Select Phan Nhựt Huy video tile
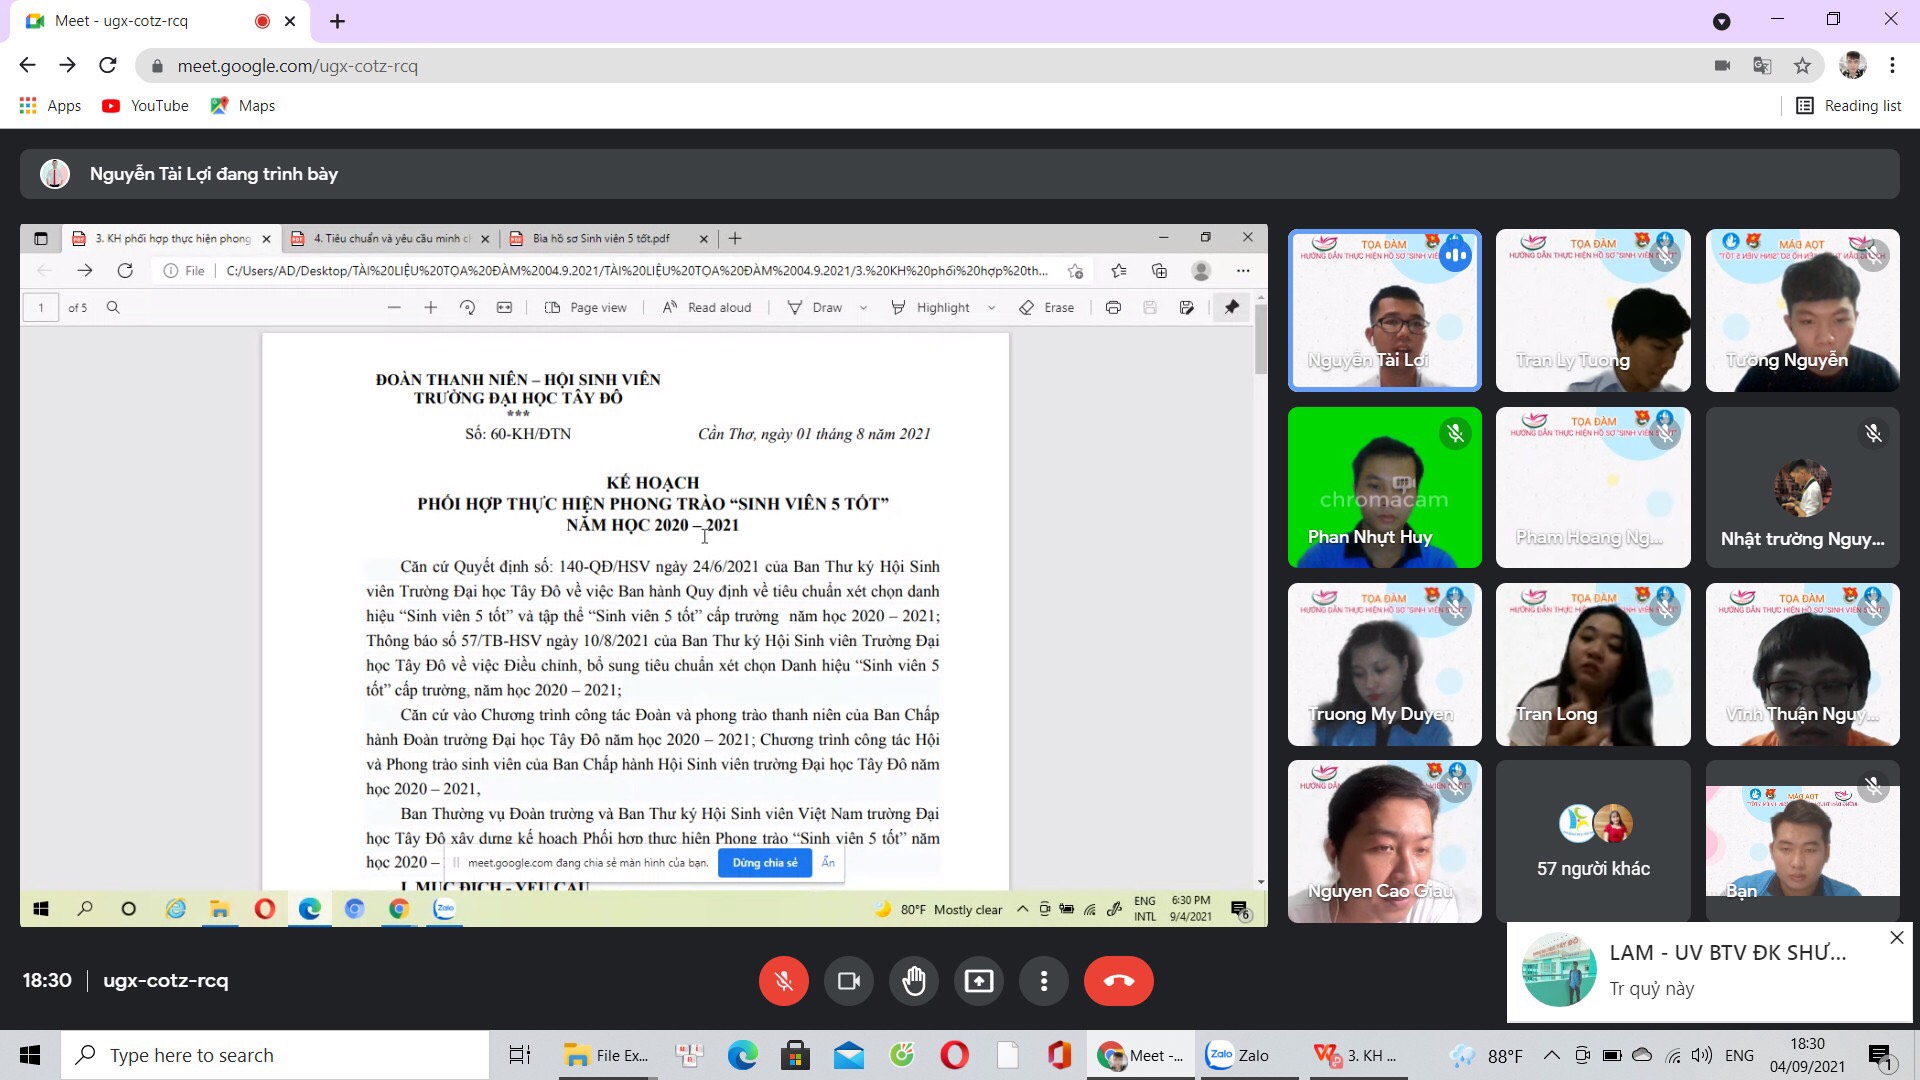The image size is (1920, 1080). [x=1384, y=487]
